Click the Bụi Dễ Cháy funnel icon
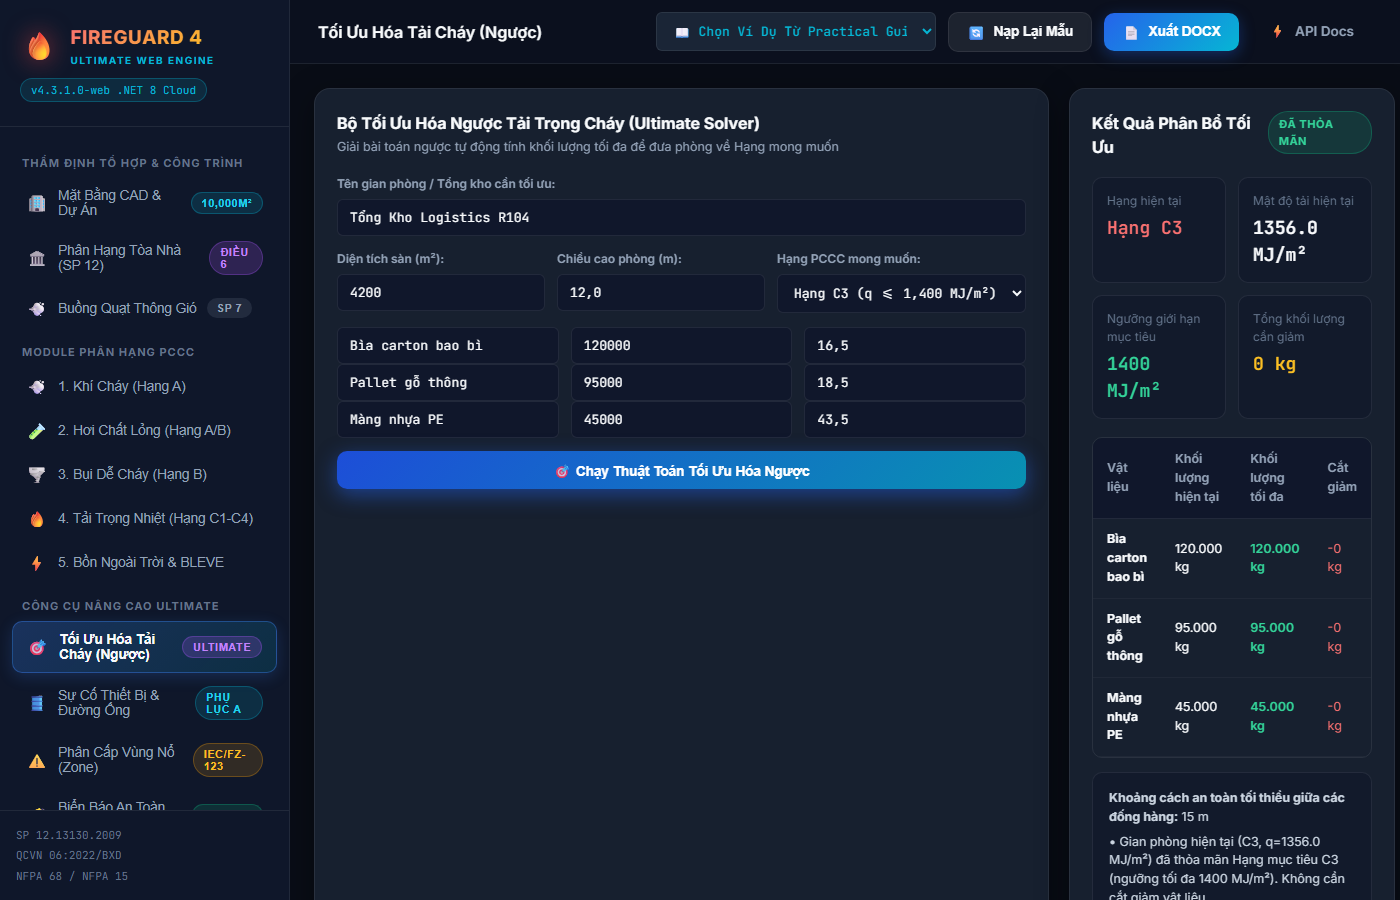The height and width of the screenshot is (900, 1400). pyautogui.click(x=37, y=474)
